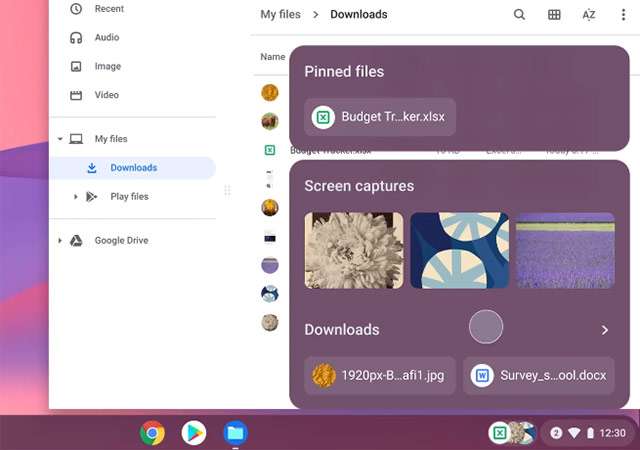Open pinned Budget Tracker xlsx file chip
The image size is (640, 450).
tap(380, 117)
